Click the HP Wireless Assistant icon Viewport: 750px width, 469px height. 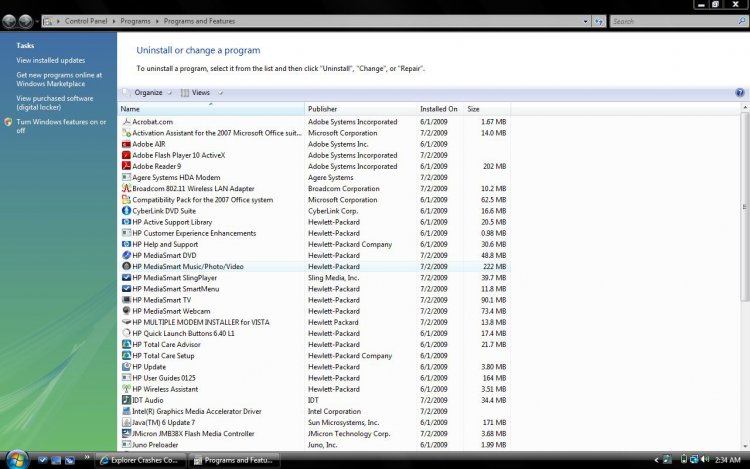tap(126, 389)
